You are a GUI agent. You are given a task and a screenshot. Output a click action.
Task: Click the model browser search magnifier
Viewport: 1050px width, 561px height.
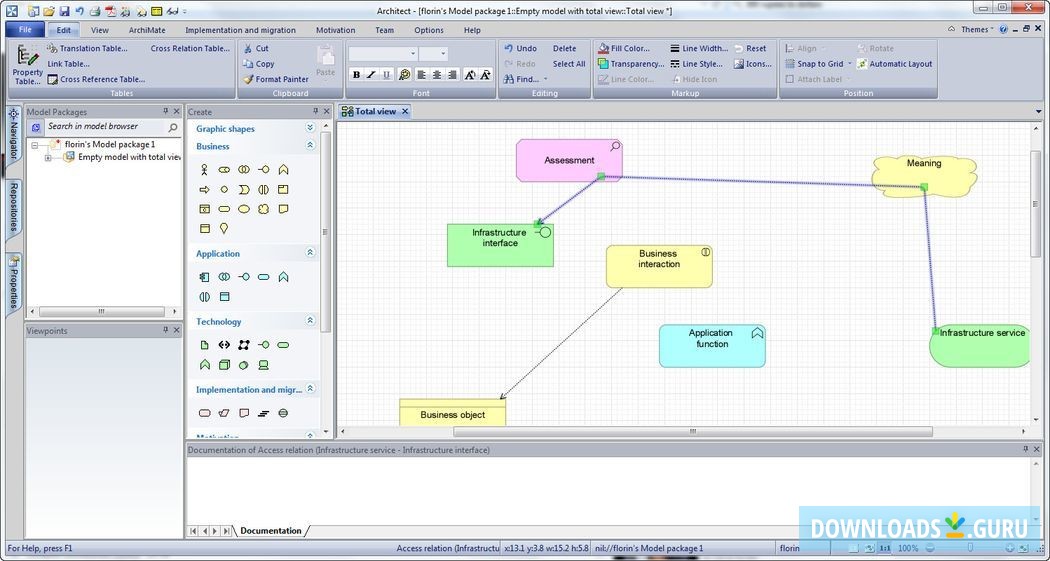tap(173, 127)
